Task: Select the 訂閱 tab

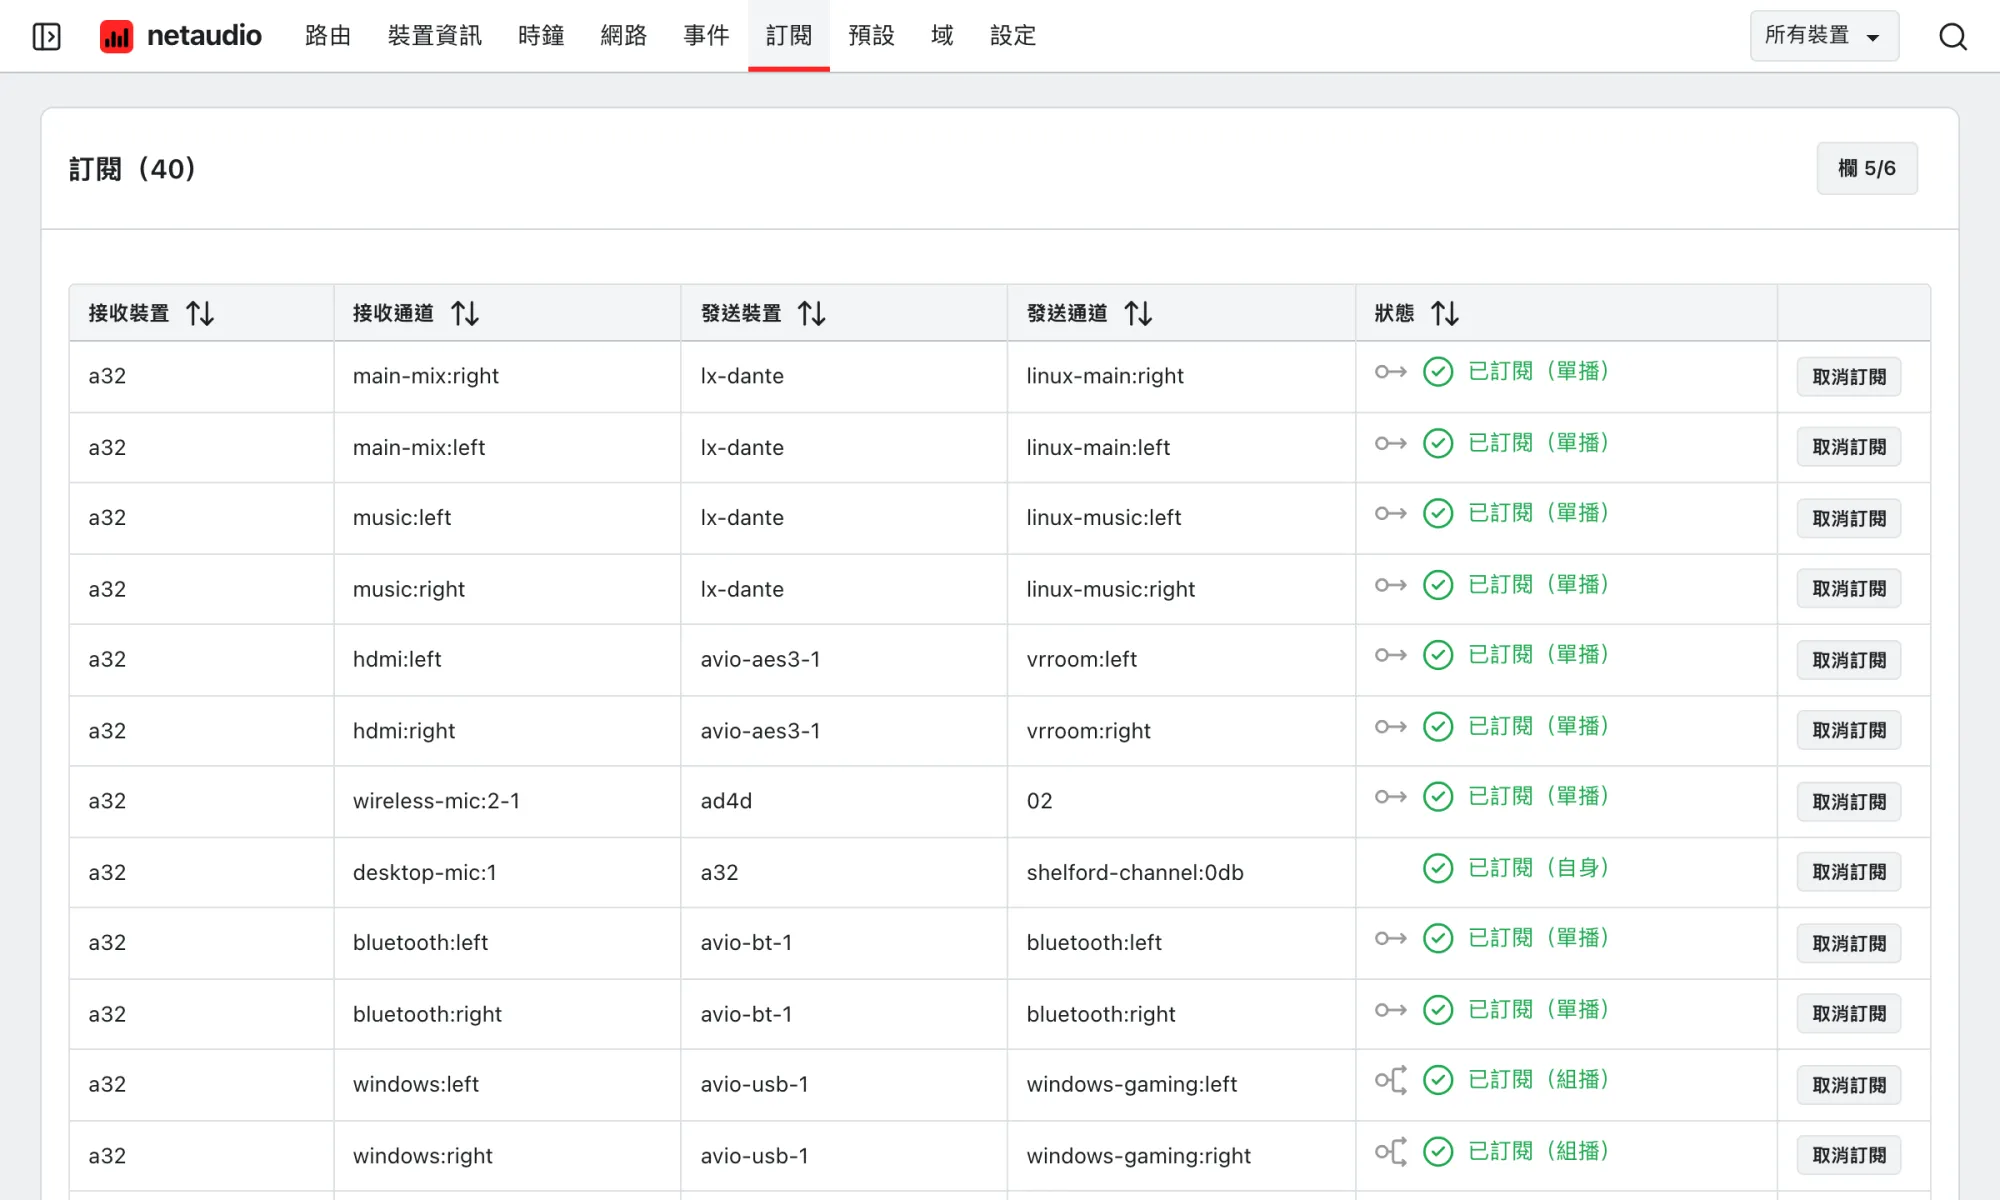Action: point(789,36)
